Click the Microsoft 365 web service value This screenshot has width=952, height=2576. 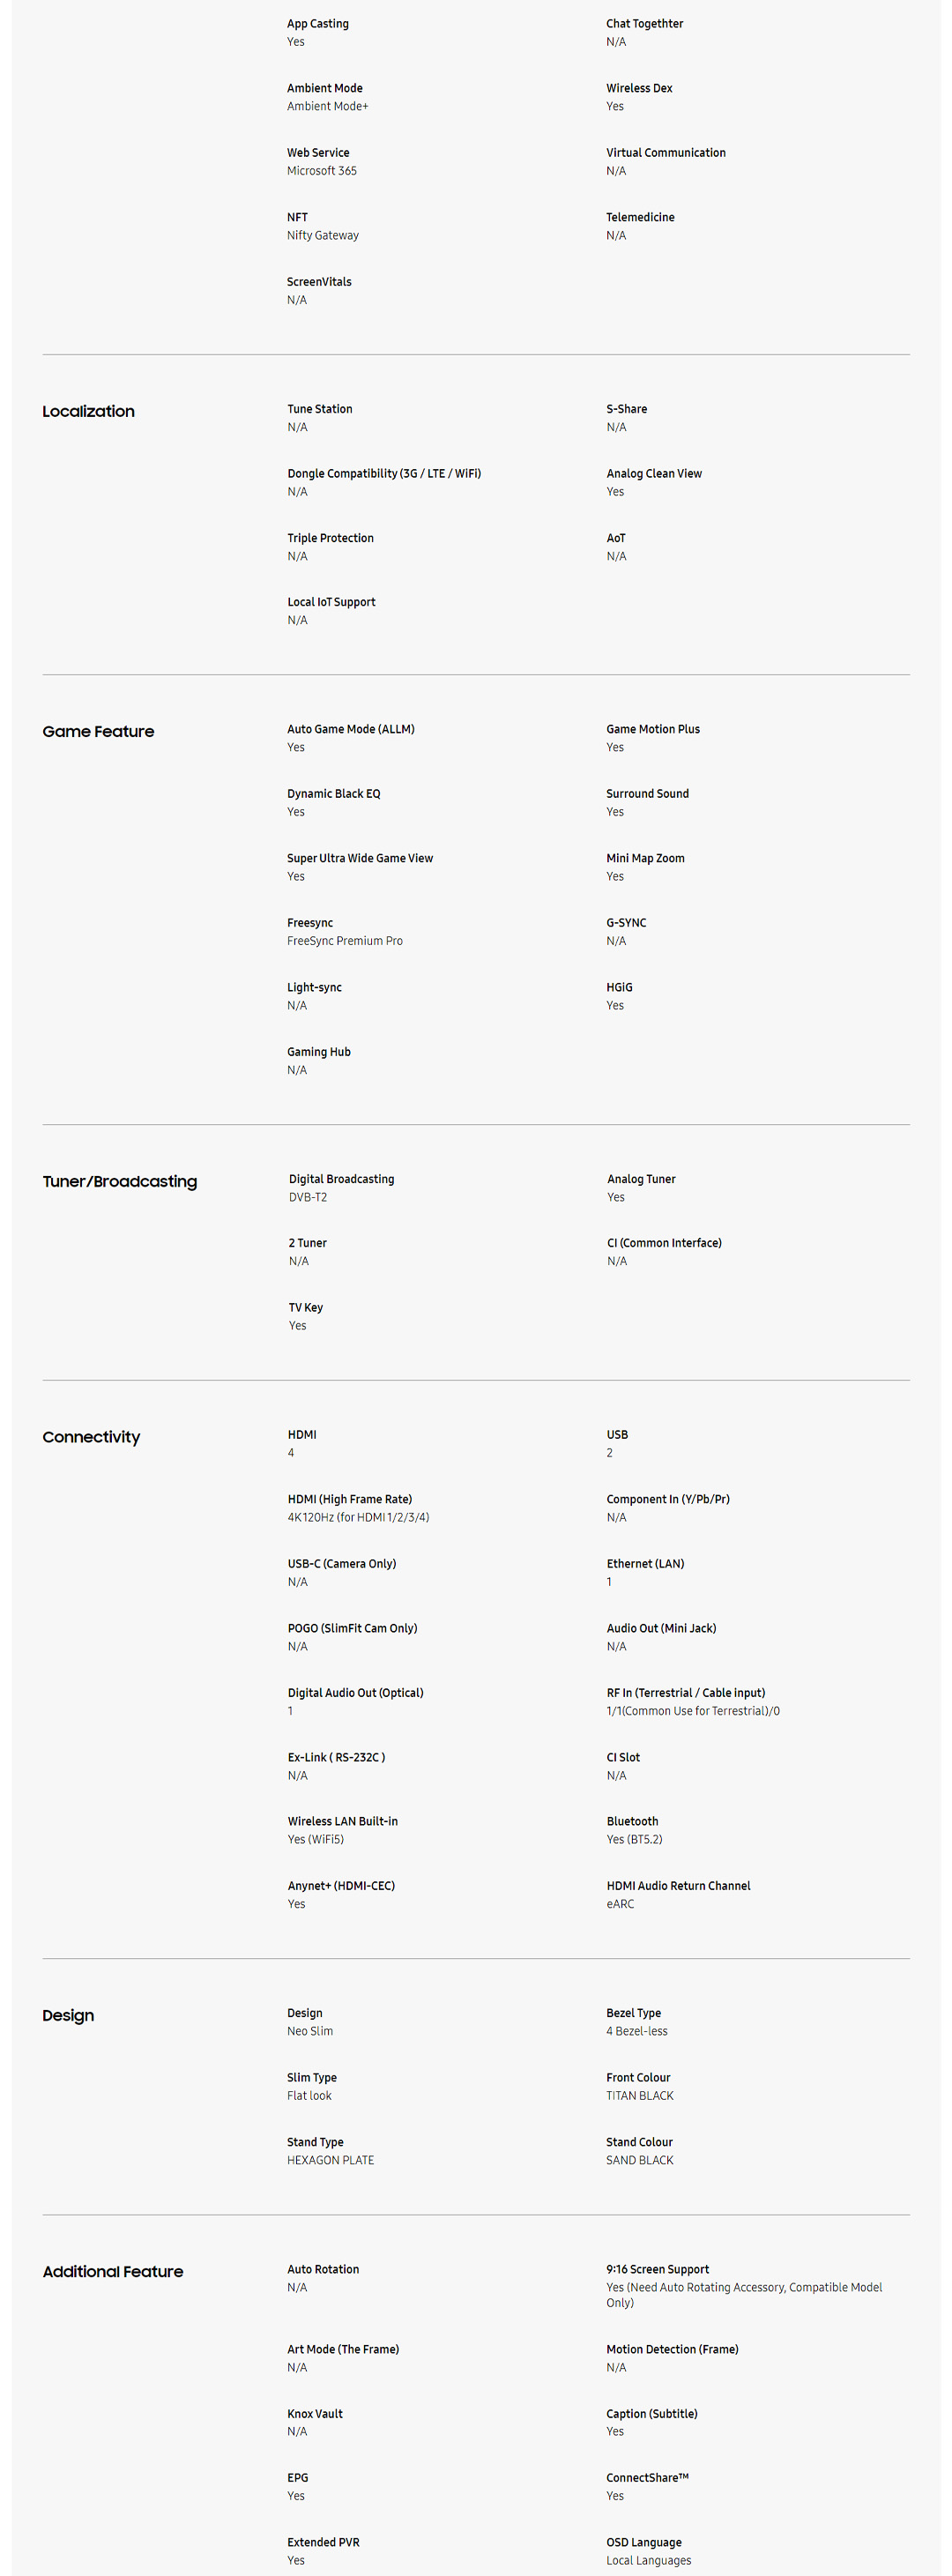[321, 171]
